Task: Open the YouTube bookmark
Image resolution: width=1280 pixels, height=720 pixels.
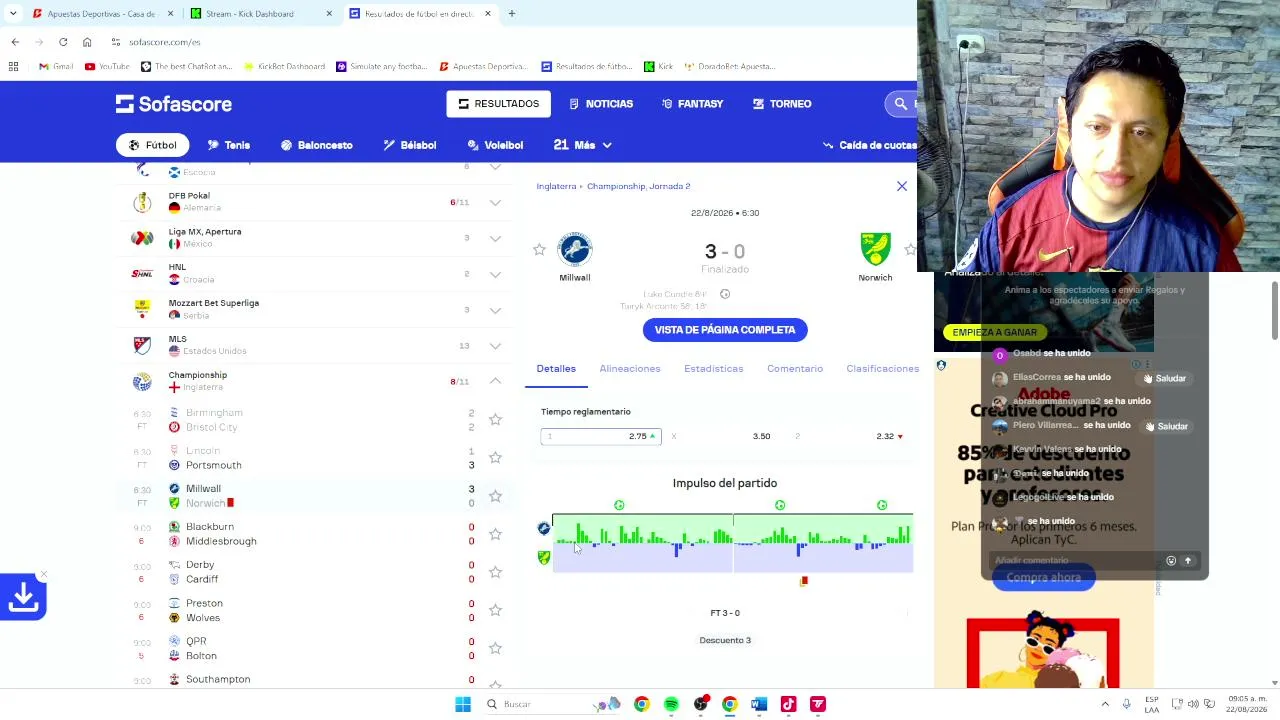Action: pos(107,67)
